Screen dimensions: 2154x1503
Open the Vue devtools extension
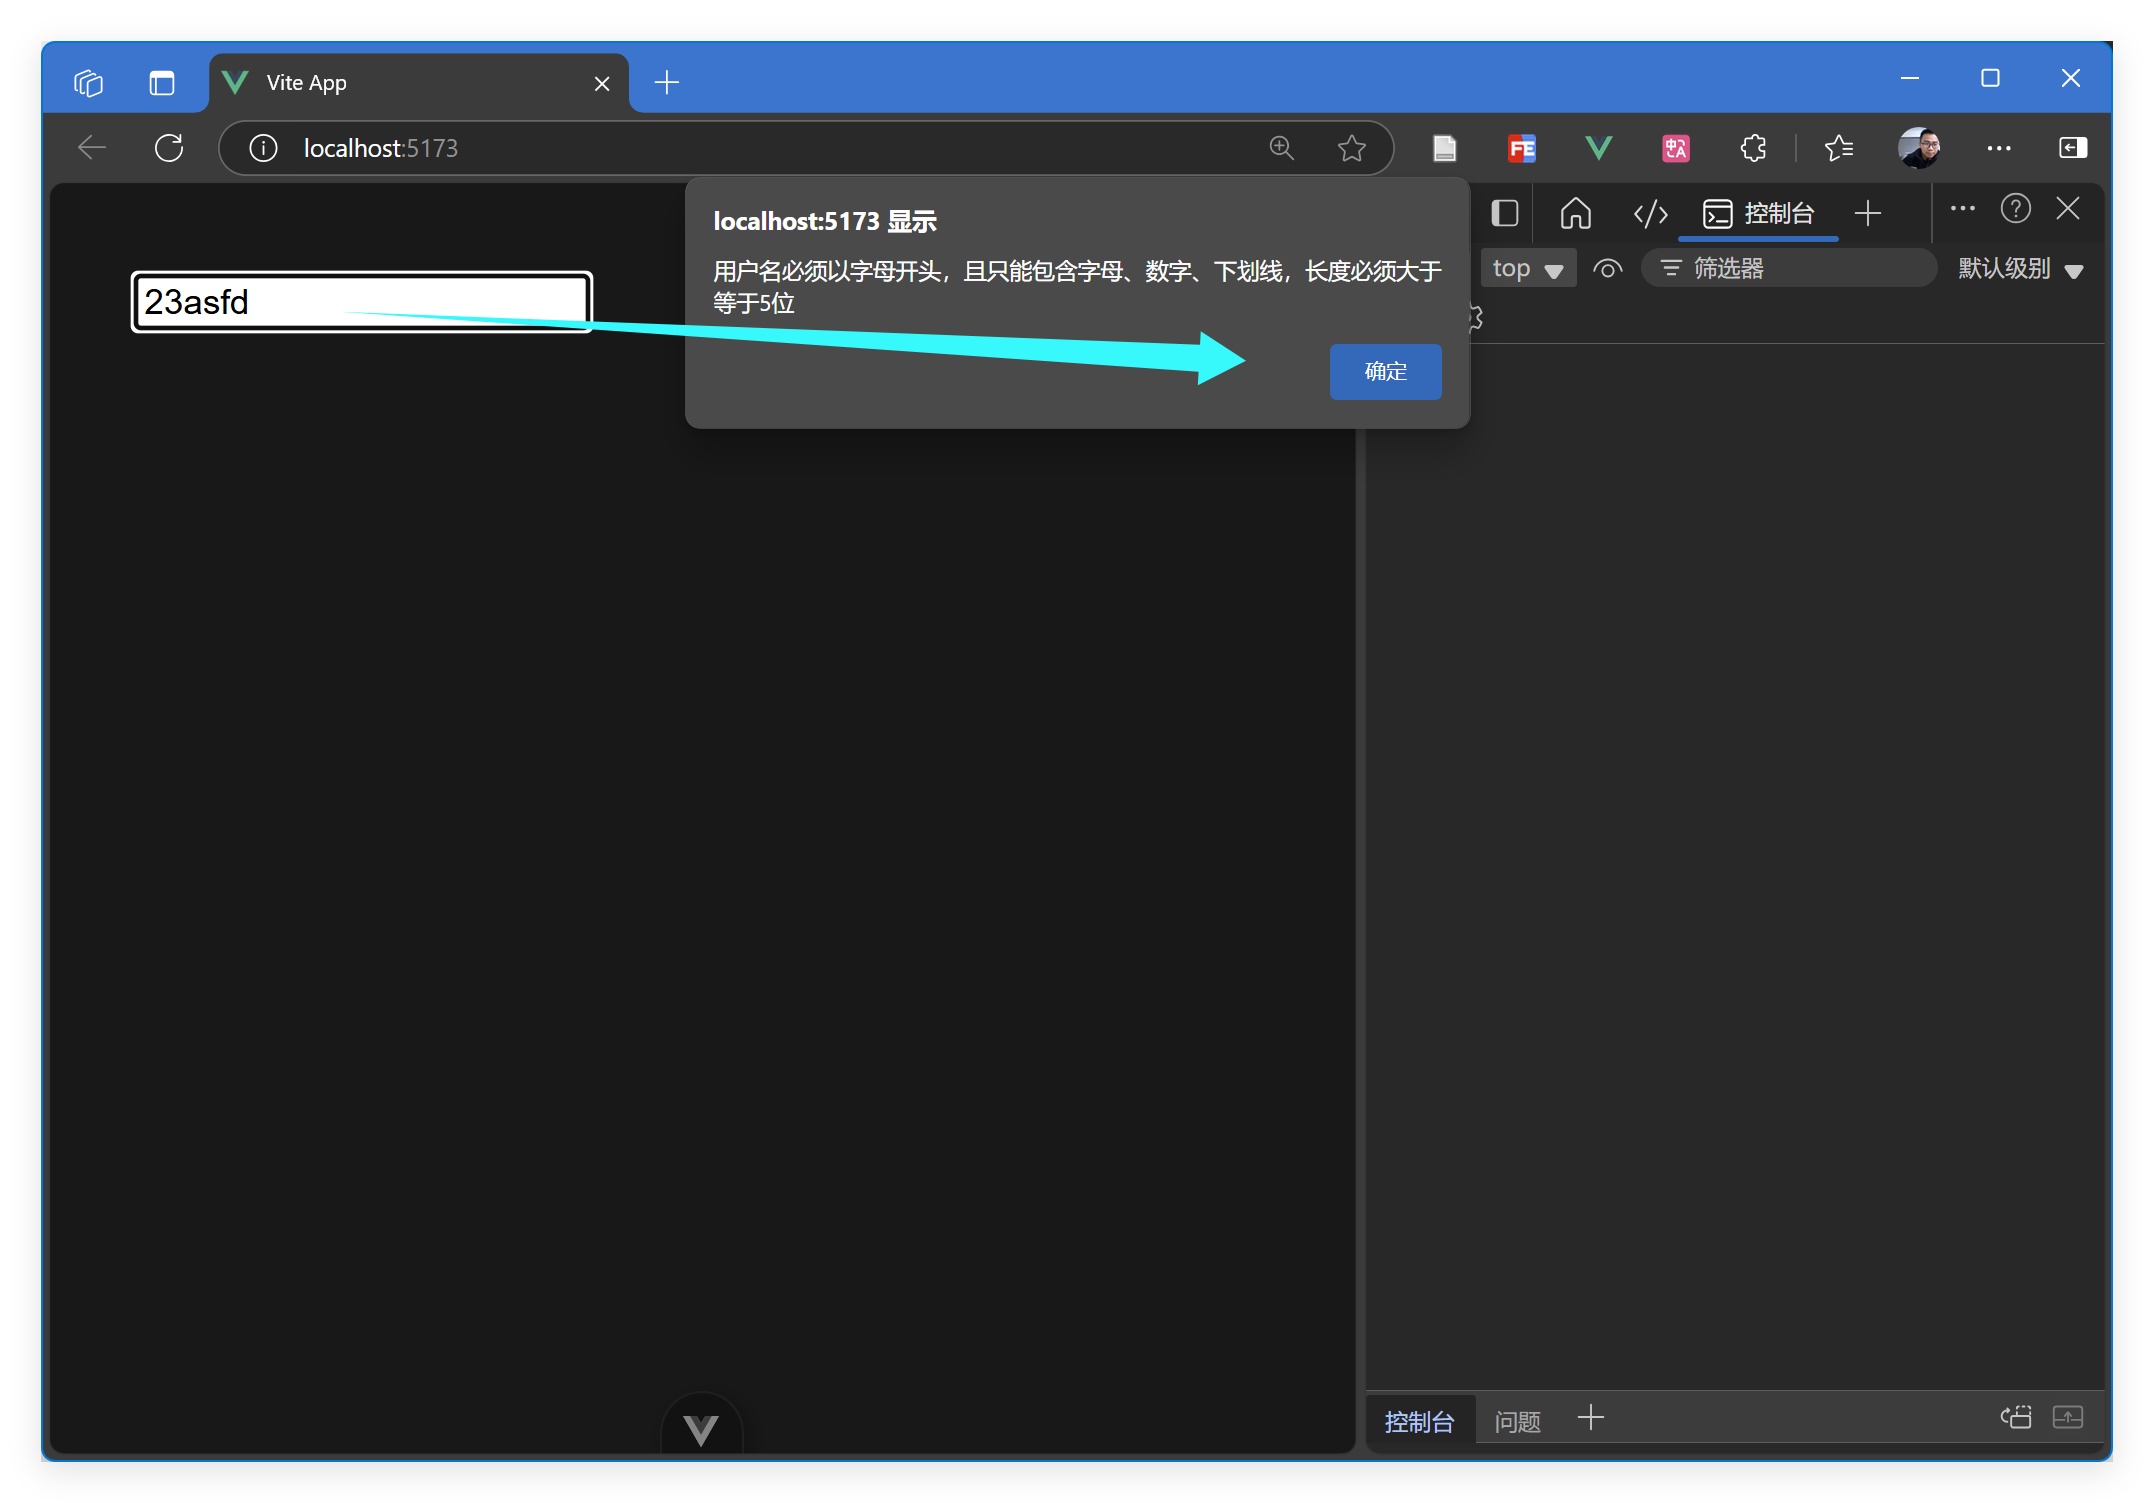click(1599, 148)
